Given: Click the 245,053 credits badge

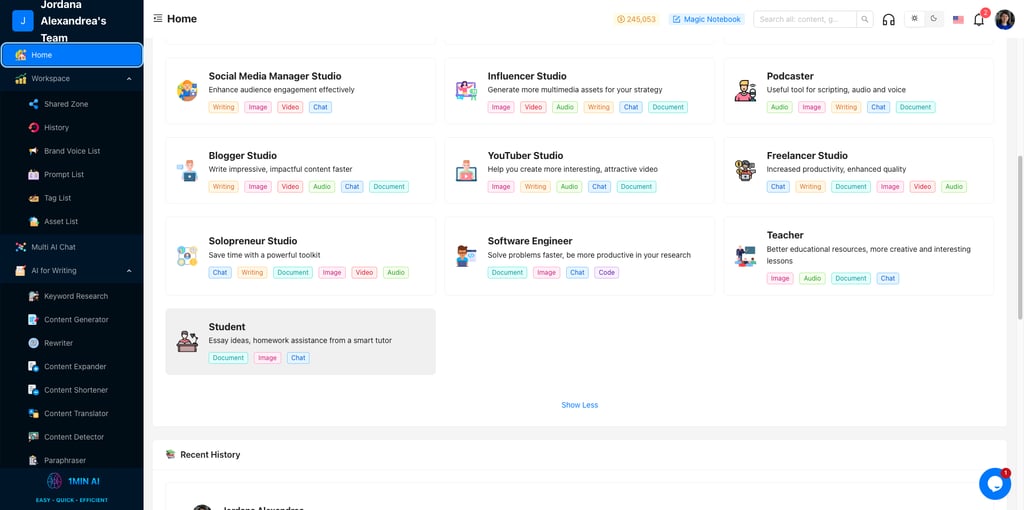Looking at the screenshot, I should [x=635, y=20].
